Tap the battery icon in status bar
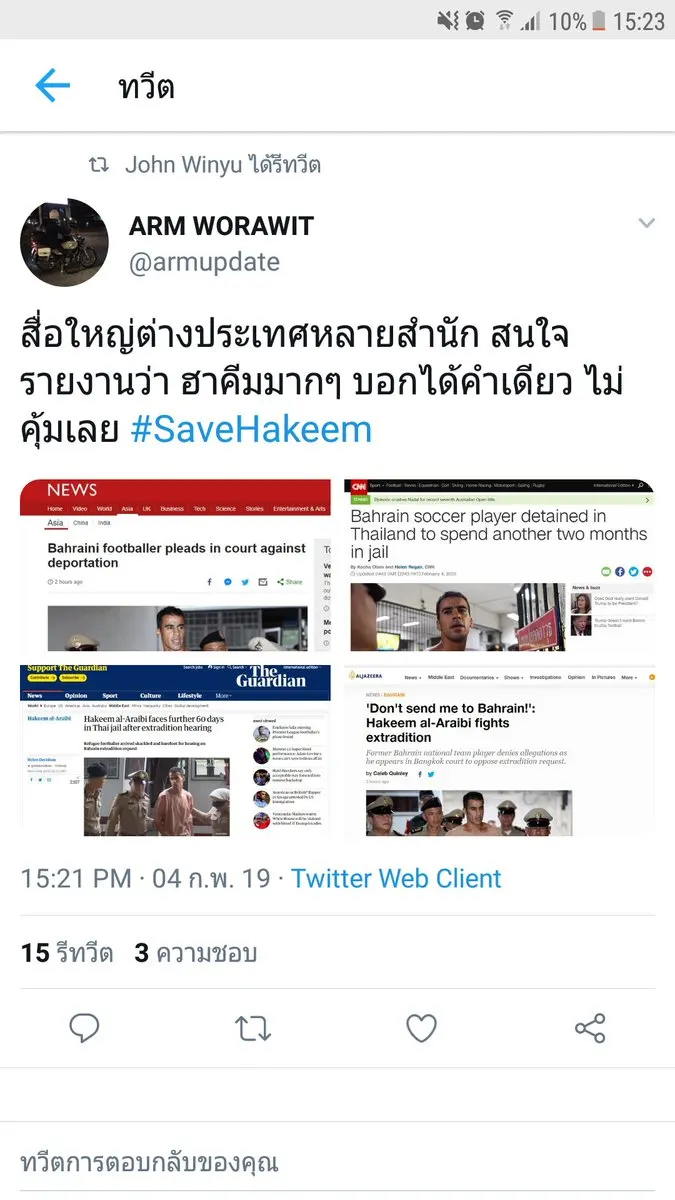Viewport: 675px width, 1200px height. click(x=599, y=20)
